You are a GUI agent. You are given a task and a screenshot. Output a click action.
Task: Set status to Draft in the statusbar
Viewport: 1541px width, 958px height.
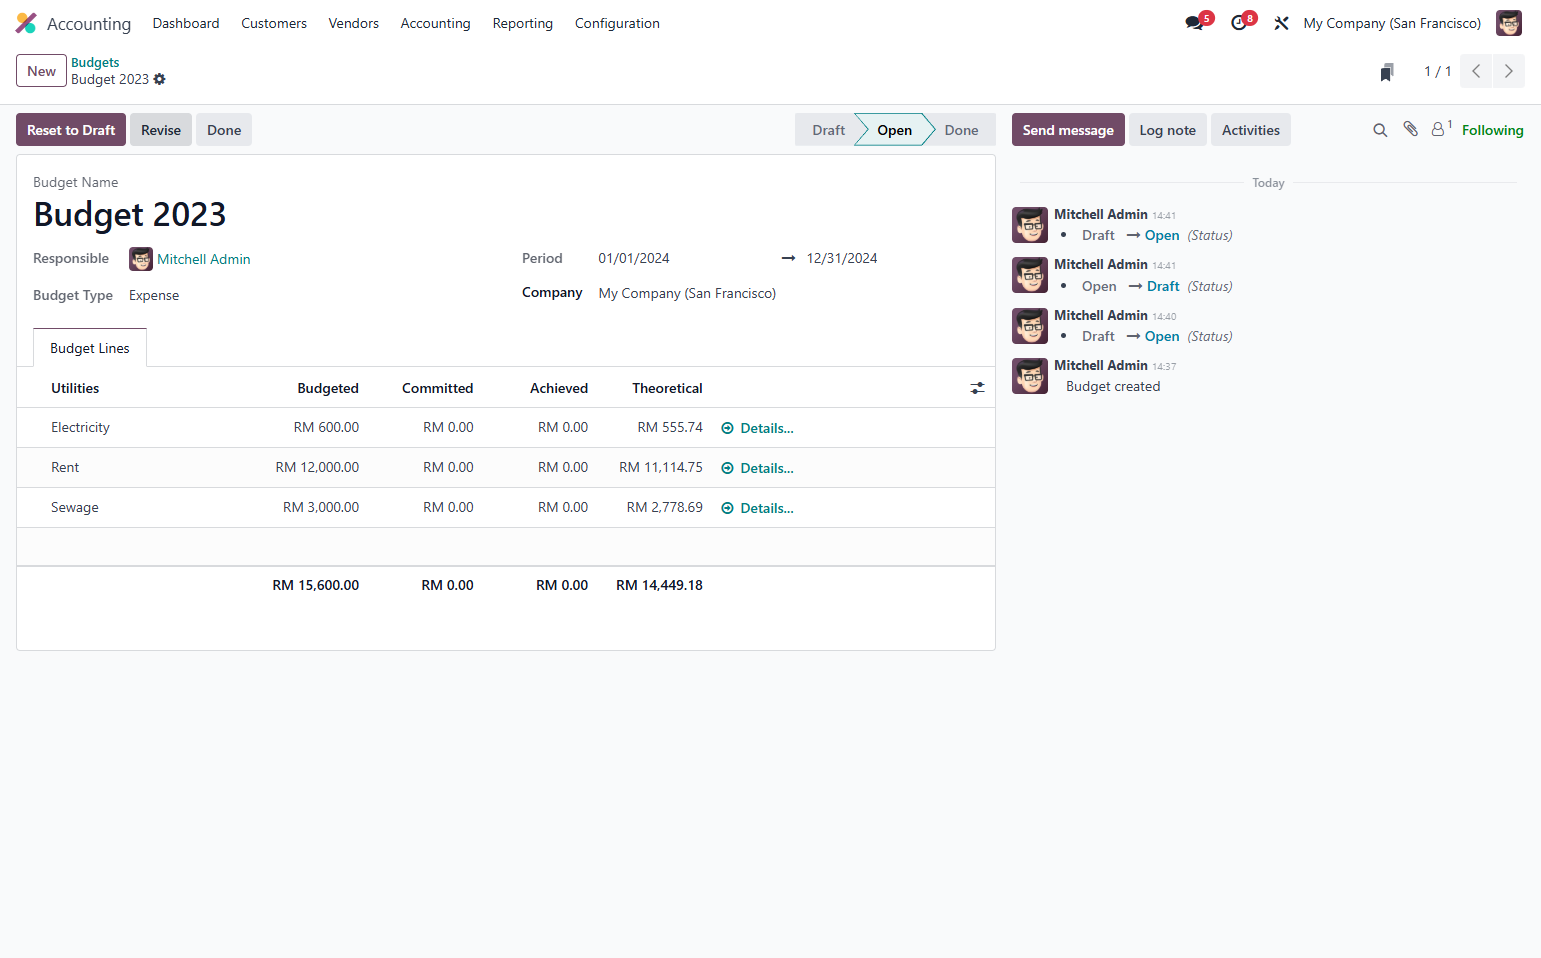coord(827,130)
